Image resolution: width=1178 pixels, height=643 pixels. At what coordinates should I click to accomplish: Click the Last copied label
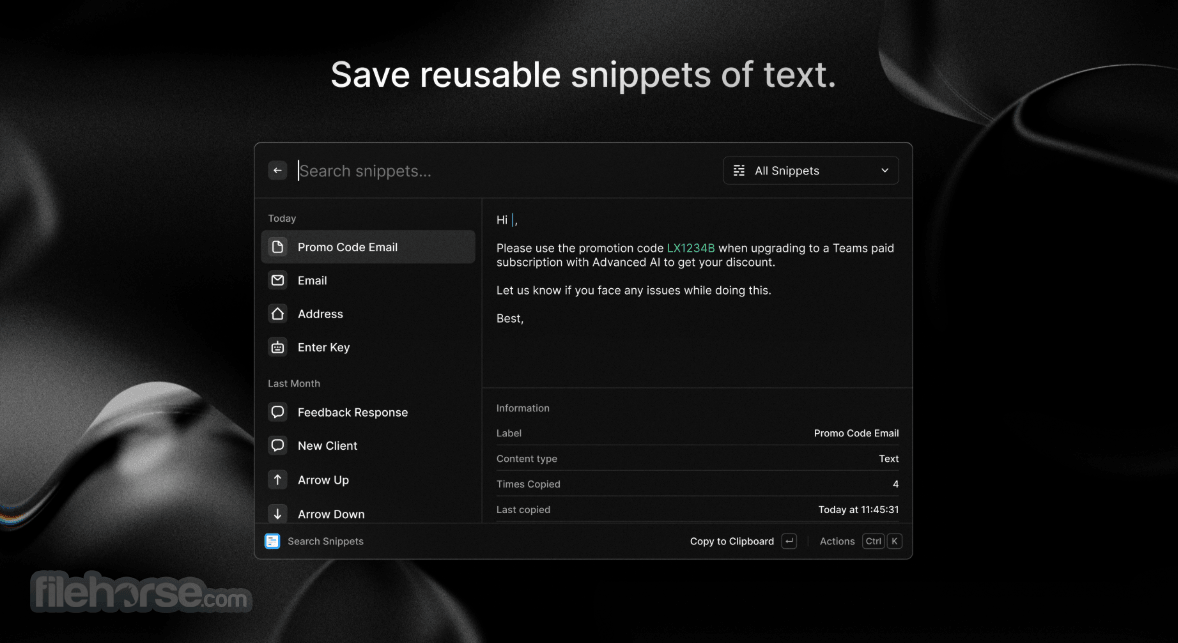coord(523,509)
